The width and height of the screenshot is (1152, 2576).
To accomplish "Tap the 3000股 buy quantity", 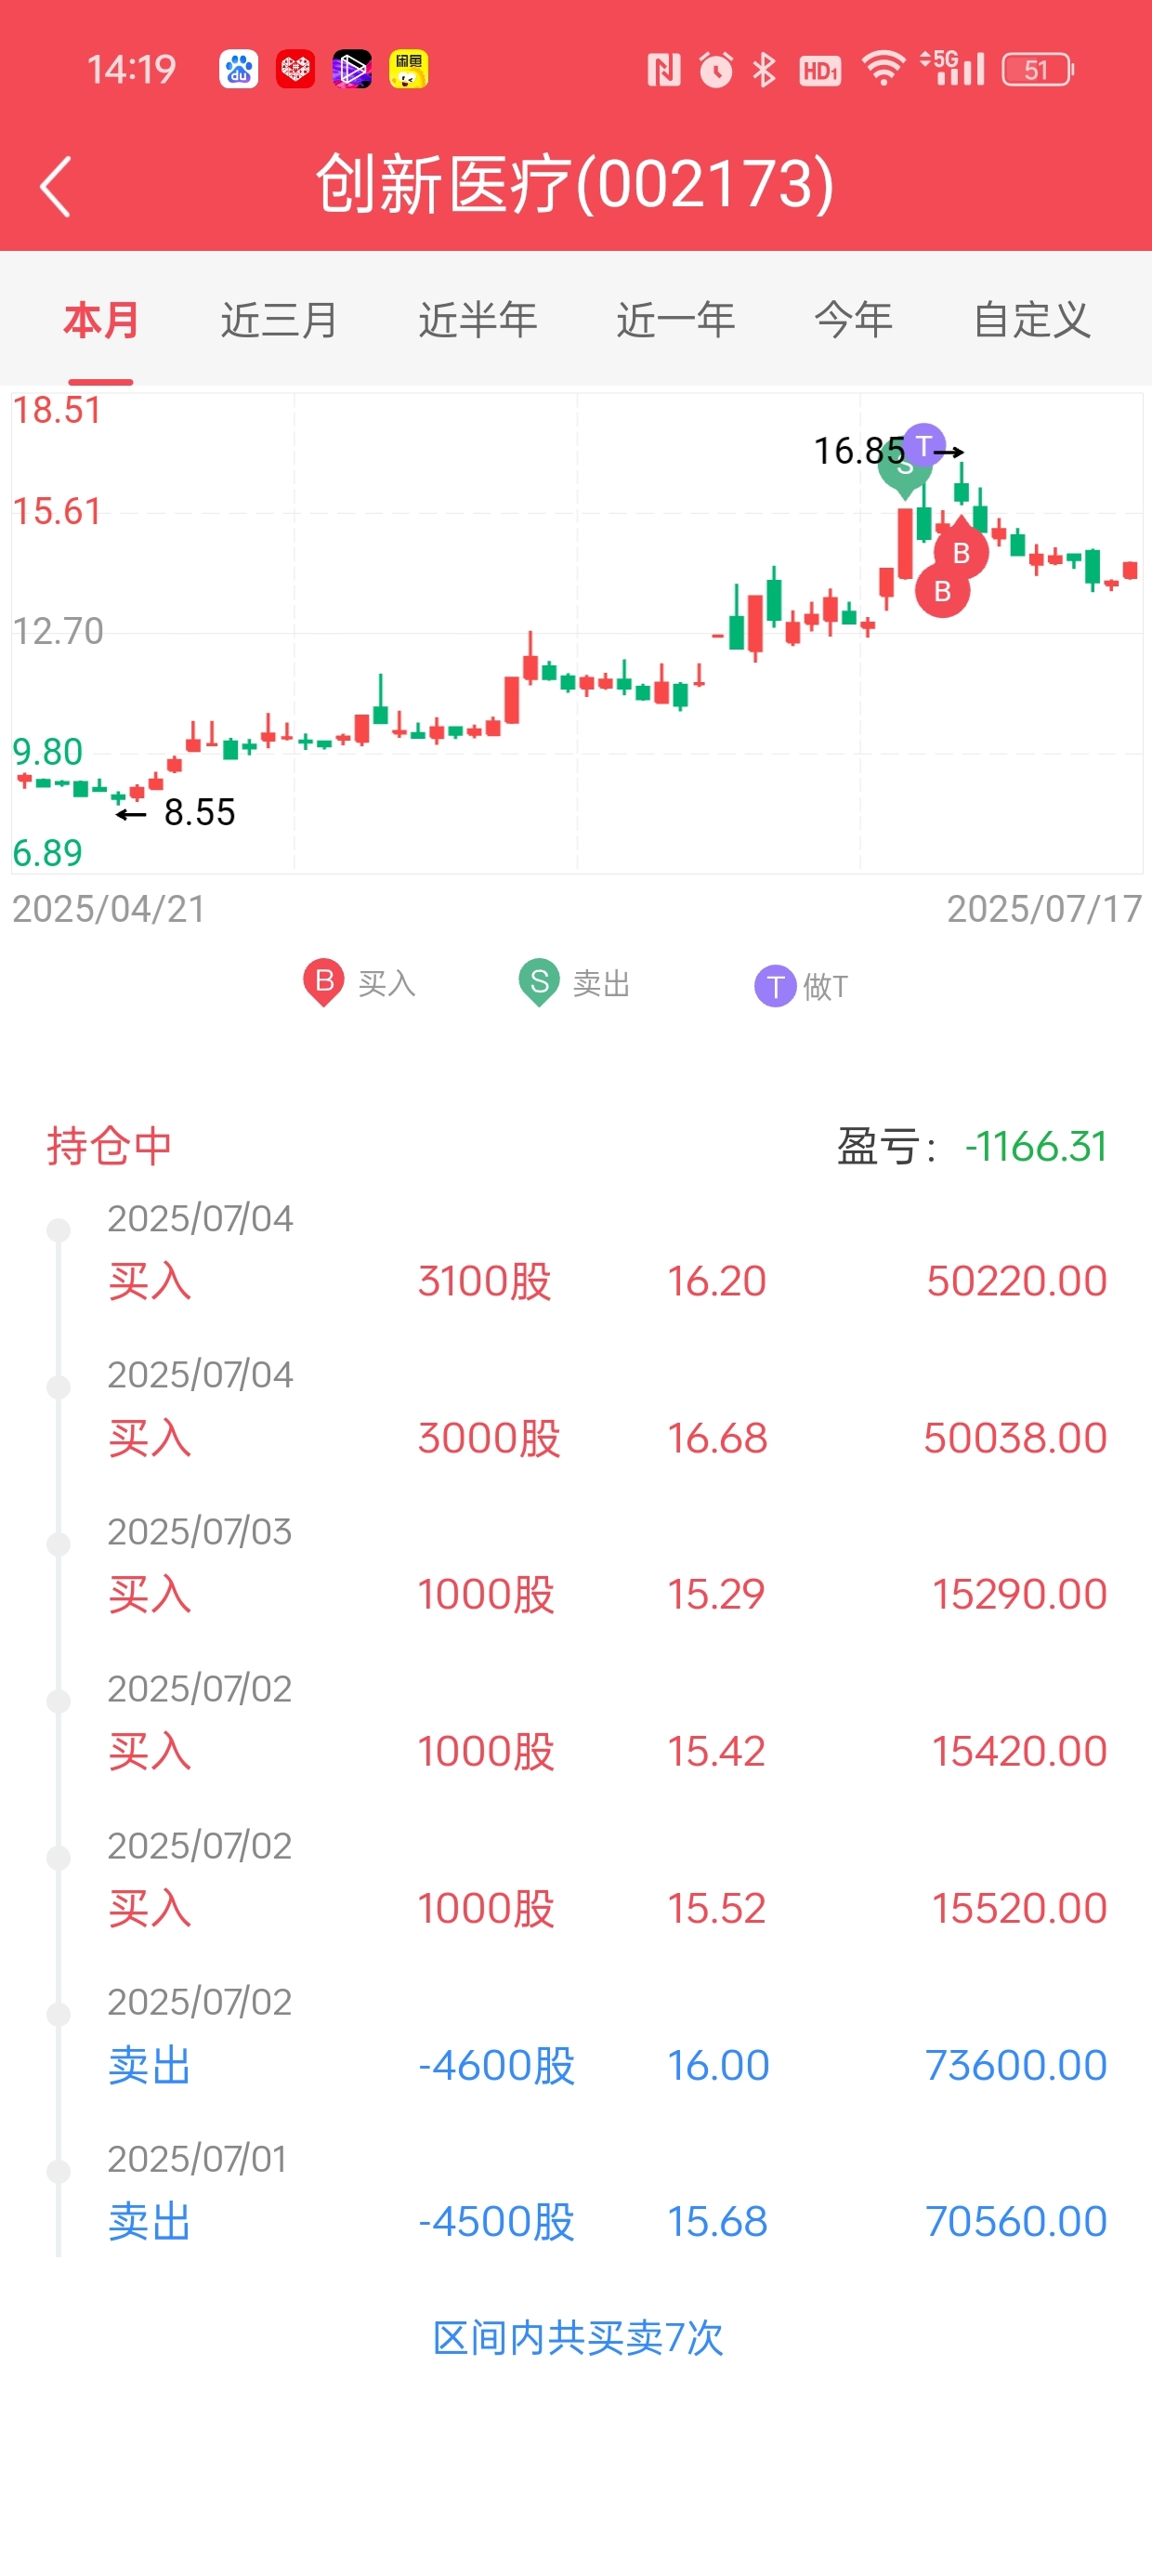I will (488, 1438).
